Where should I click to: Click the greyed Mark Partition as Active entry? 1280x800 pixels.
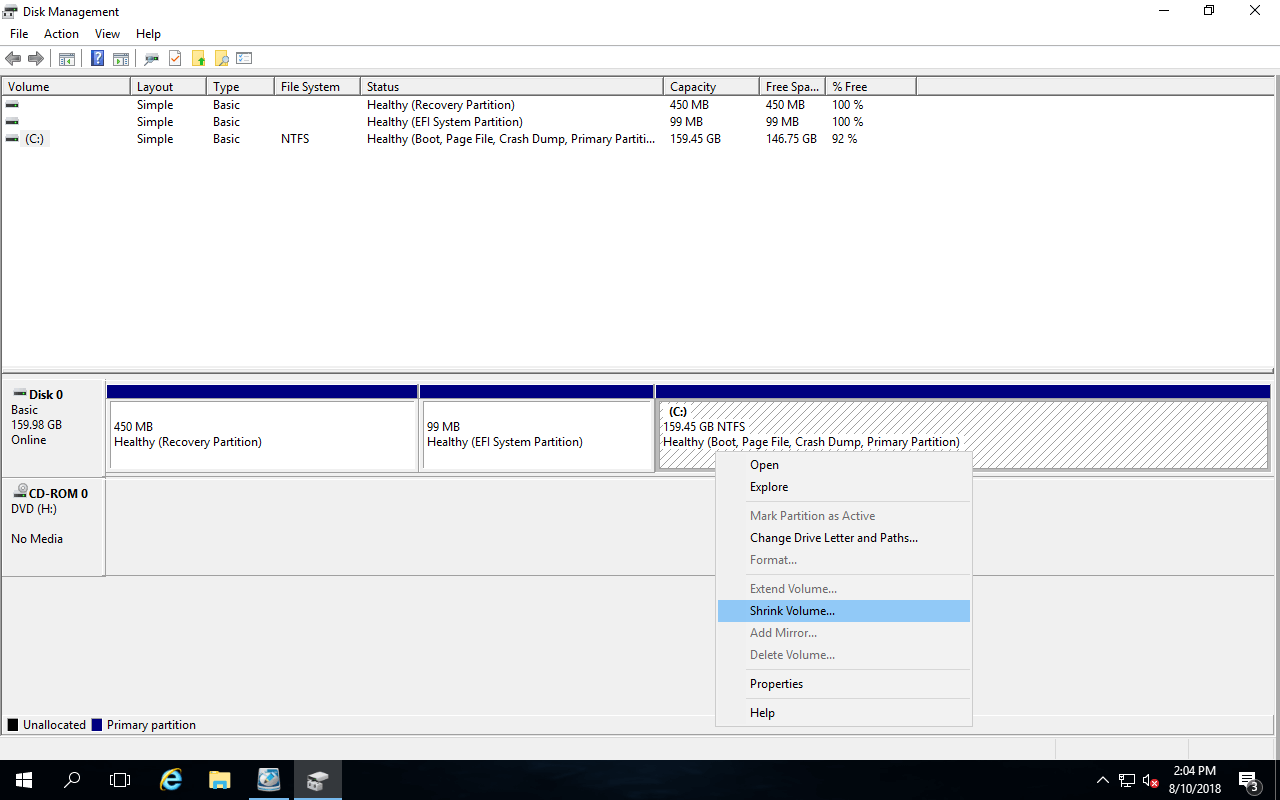point(844,516)
